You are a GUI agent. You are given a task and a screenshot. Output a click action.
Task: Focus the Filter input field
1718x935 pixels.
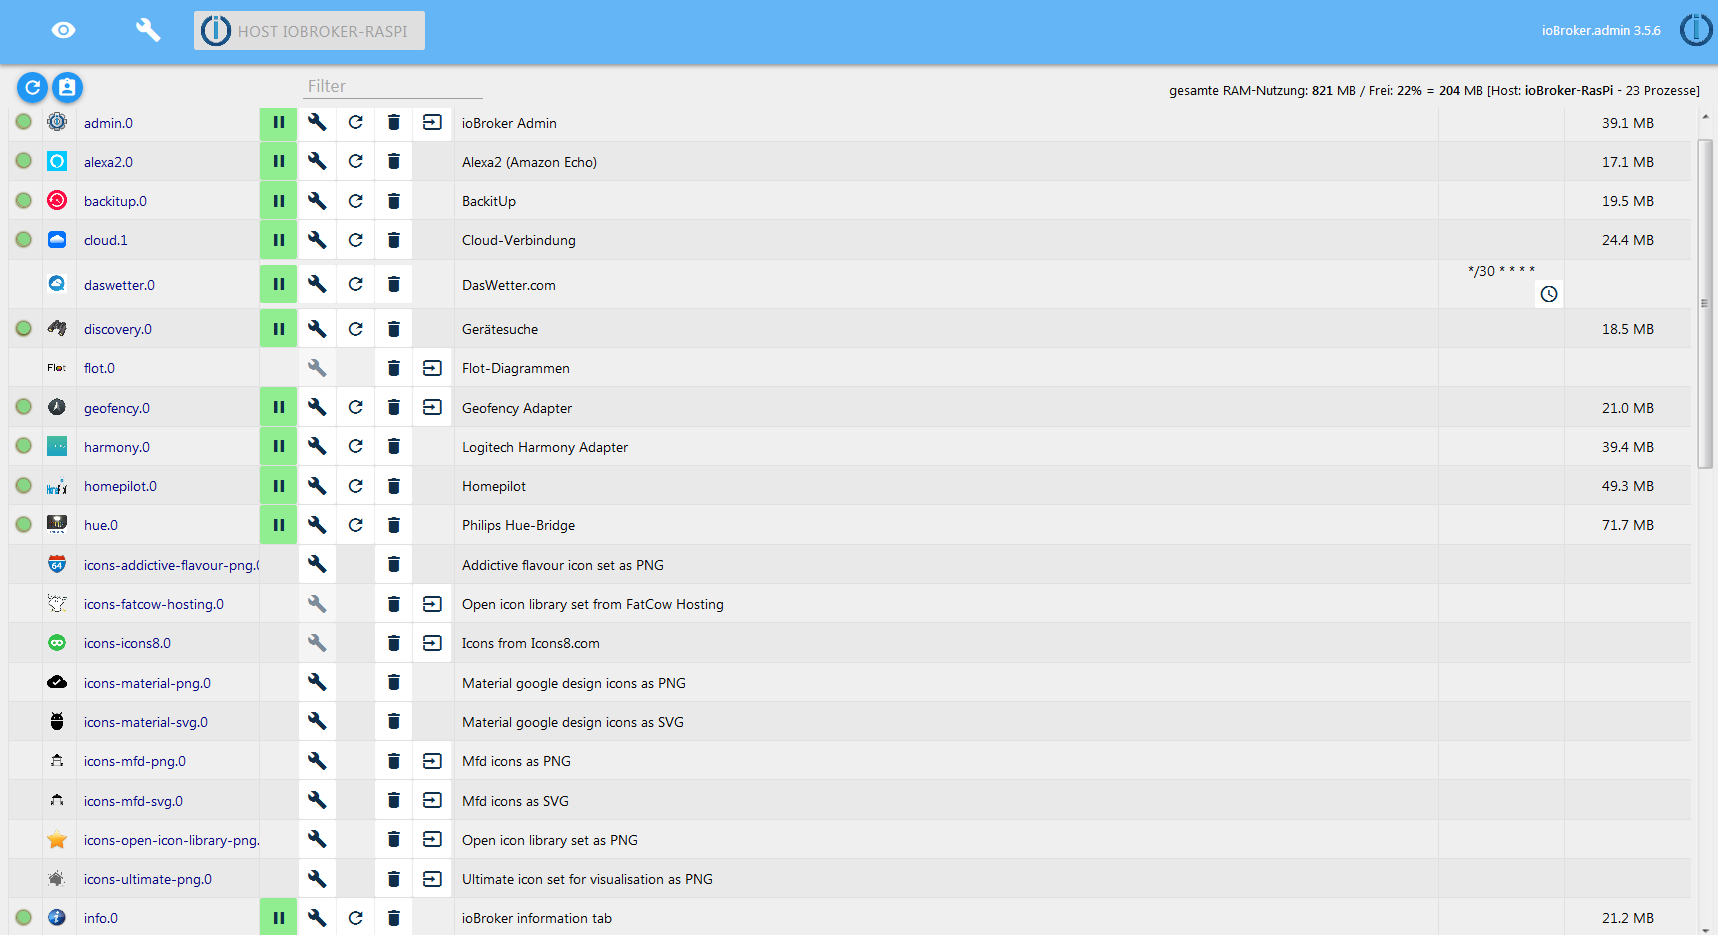click(x=393, y=86)
